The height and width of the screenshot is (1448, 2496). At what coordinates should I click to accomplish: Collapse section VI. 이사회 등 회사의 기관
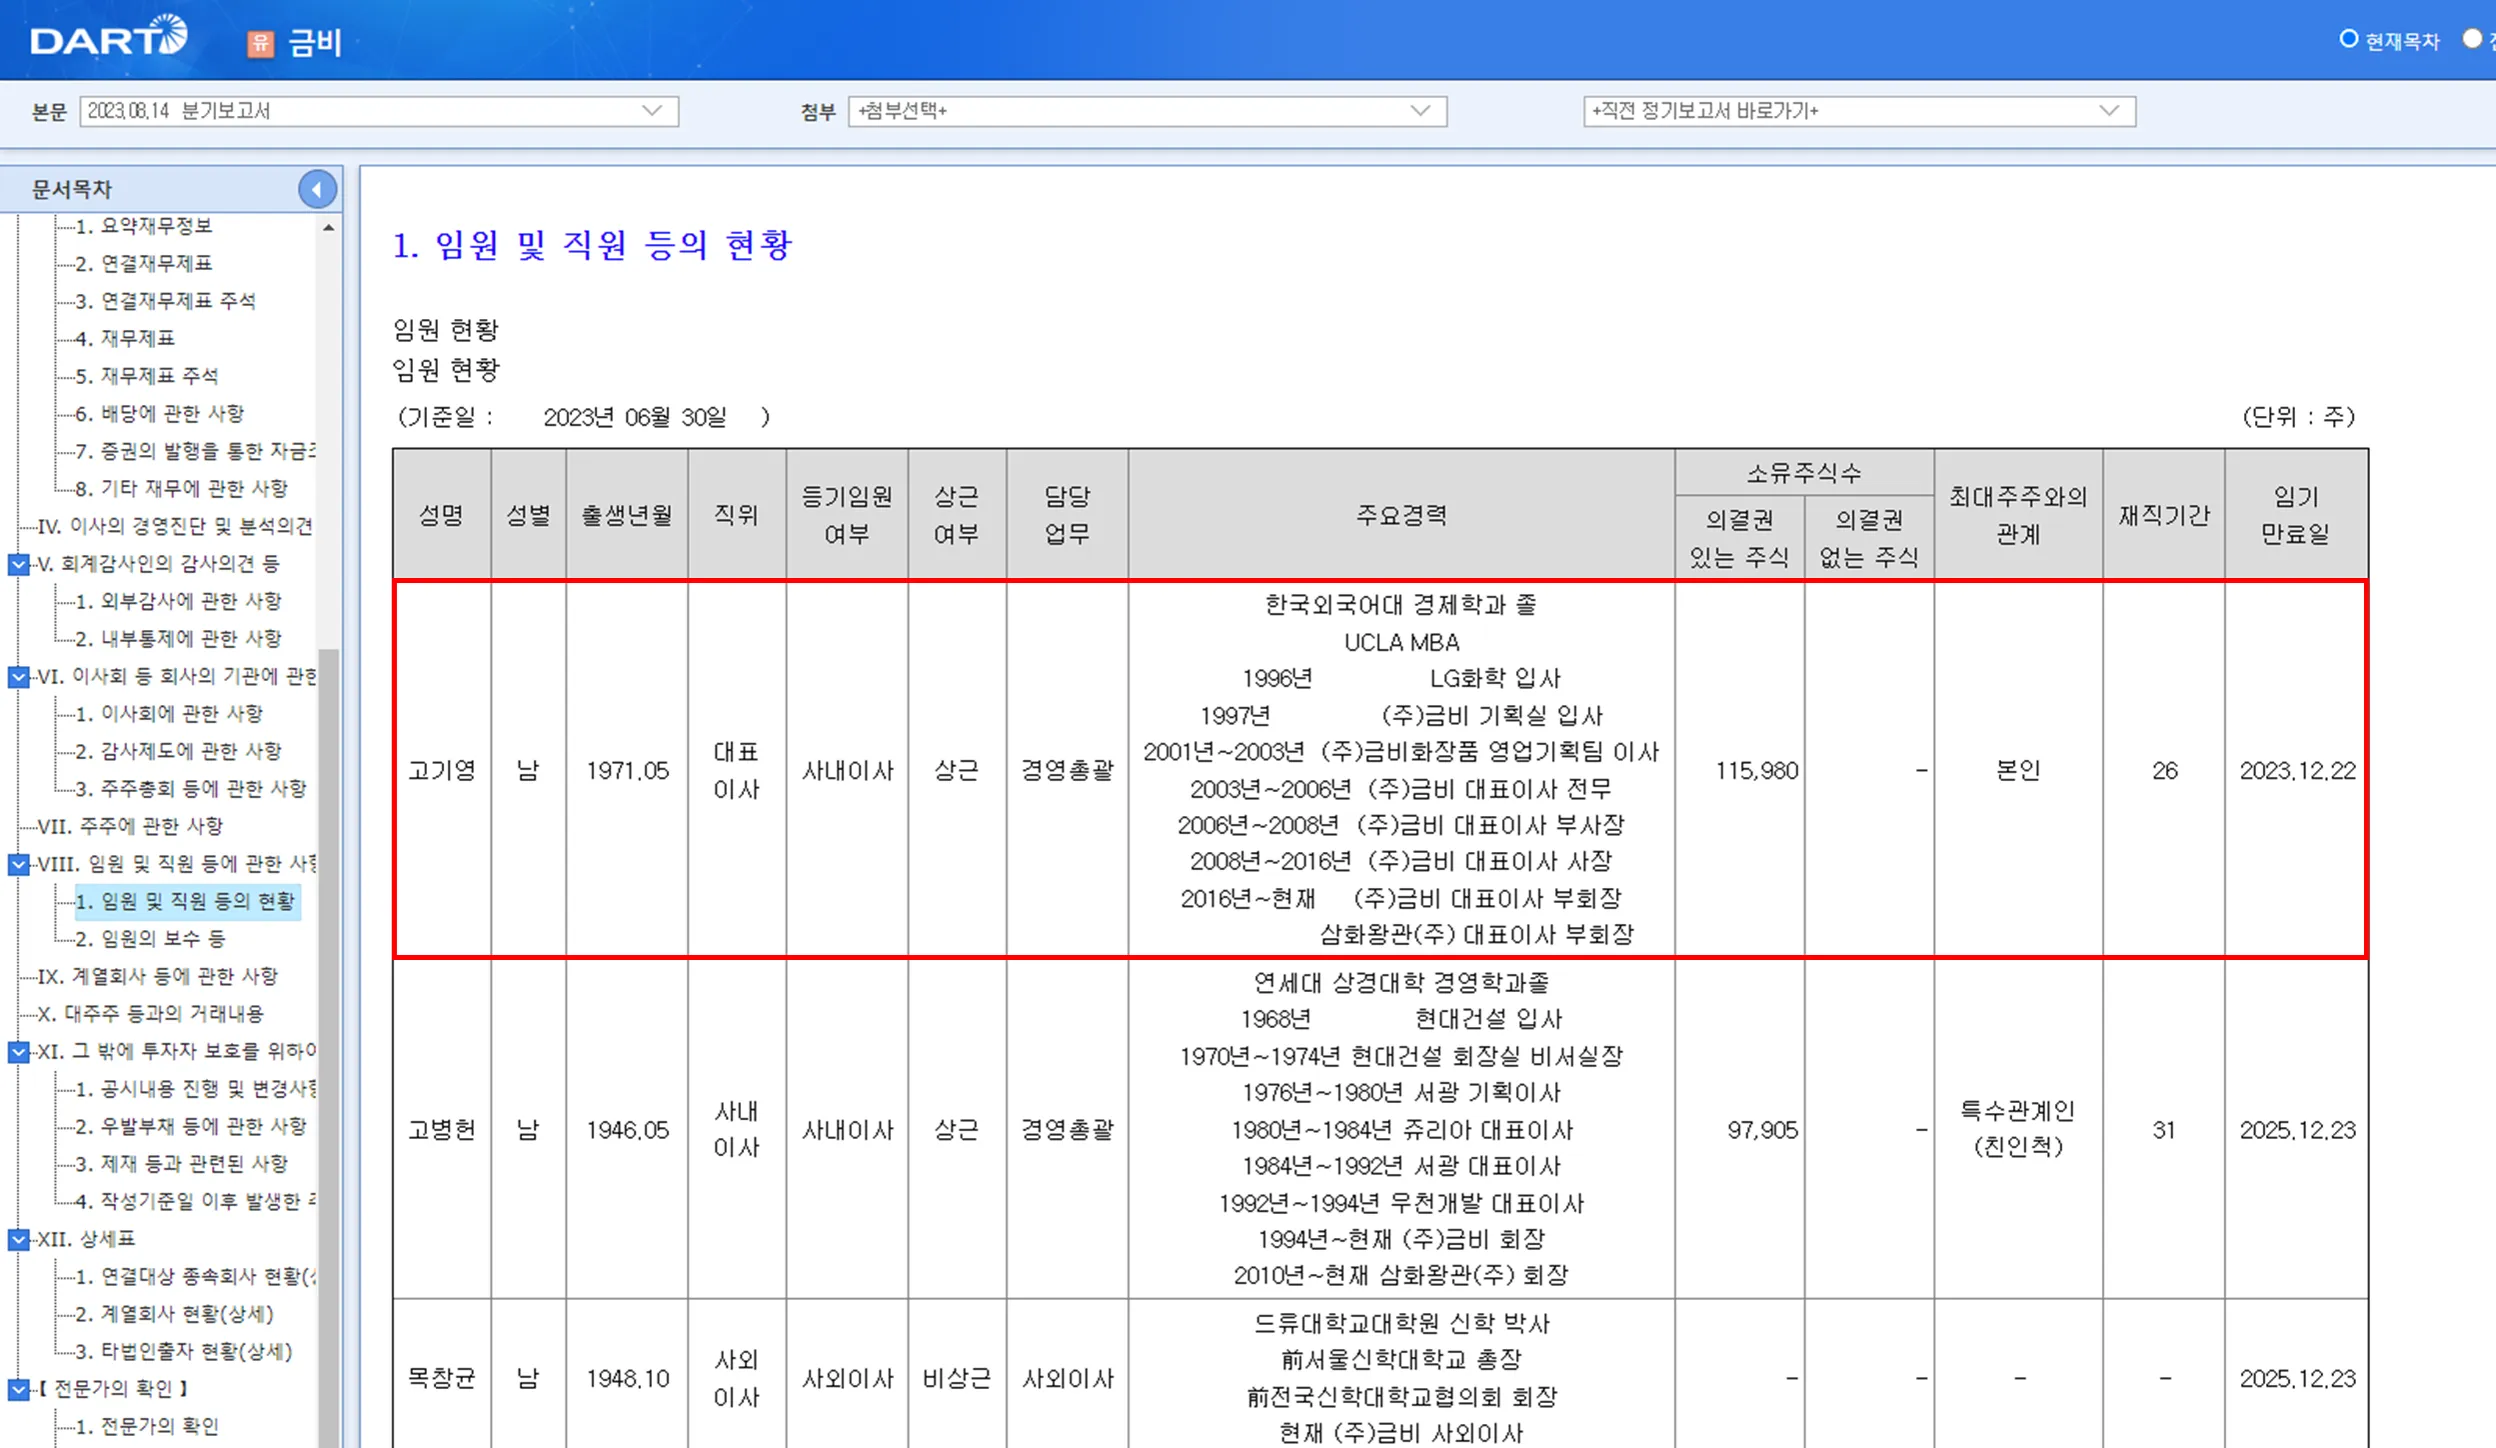click(x=18, y=677)
